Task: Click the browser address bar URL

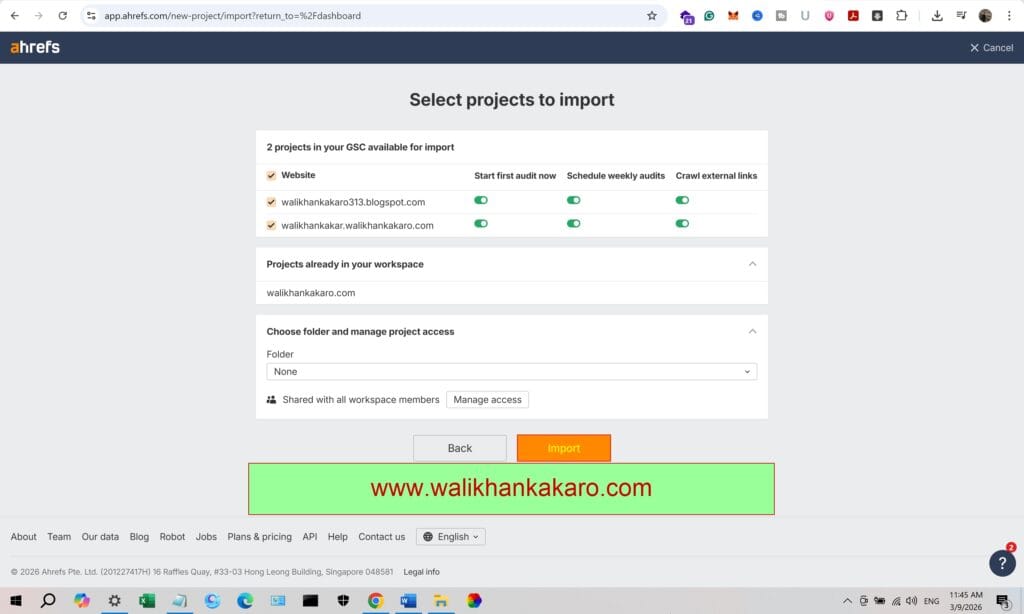Action: (x=232, y=16)
